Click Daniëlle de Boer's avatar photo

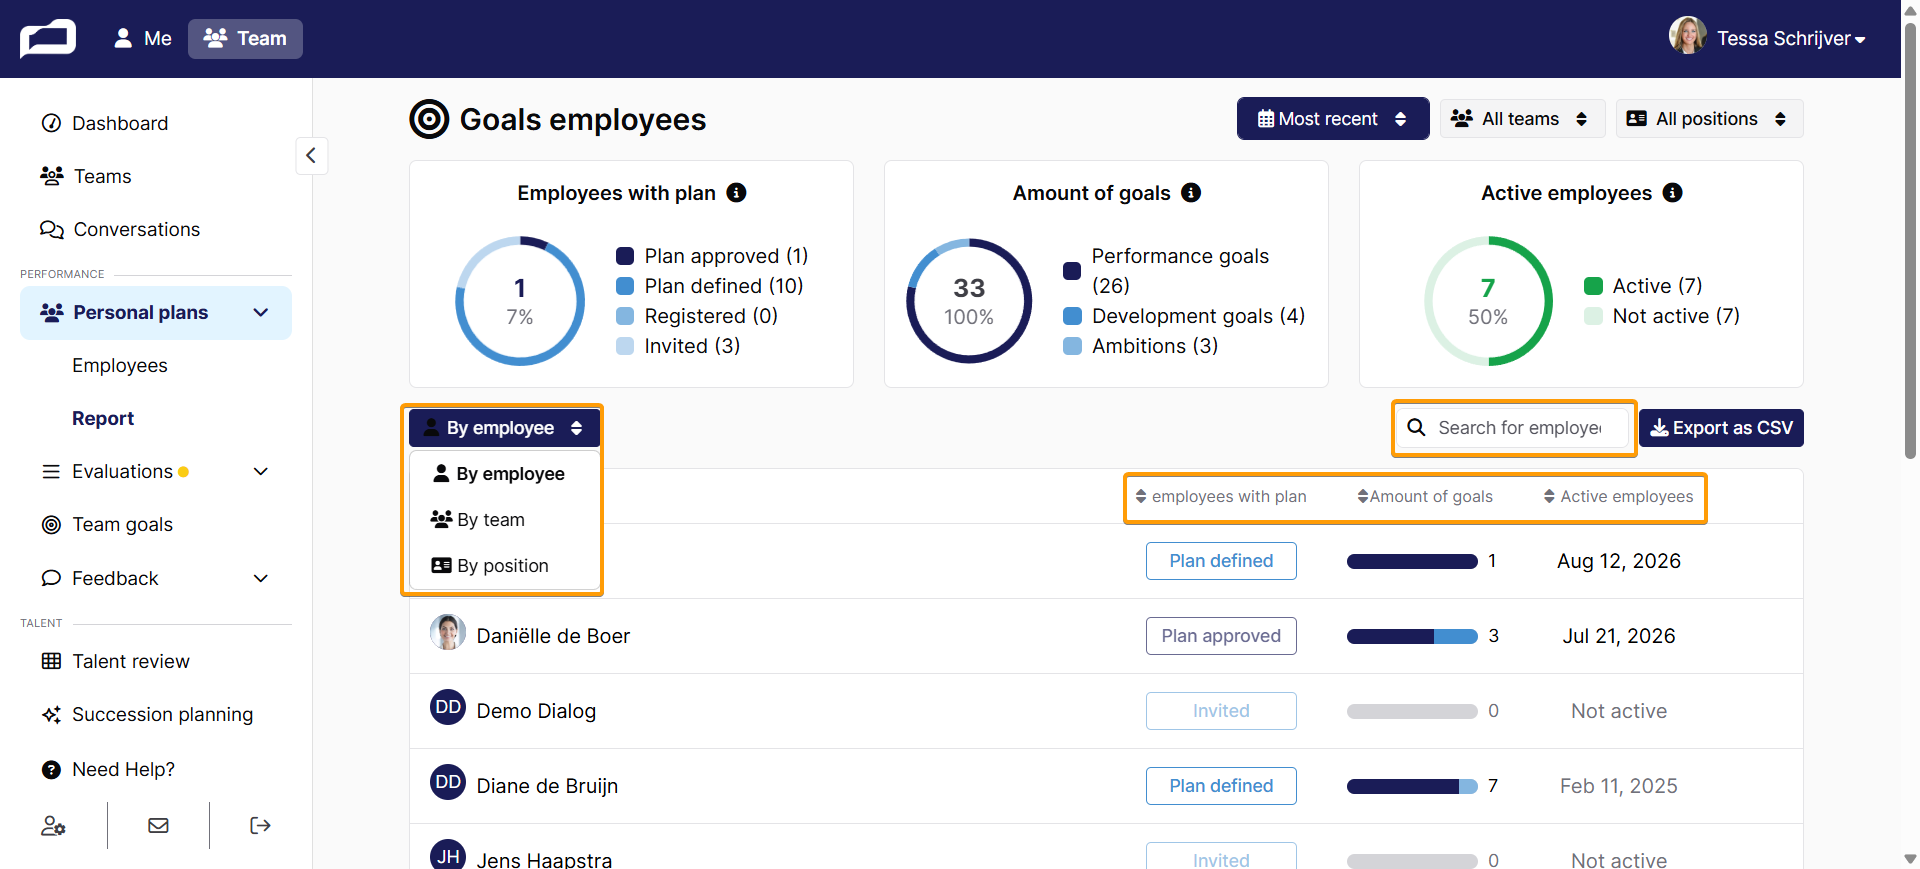448,633
